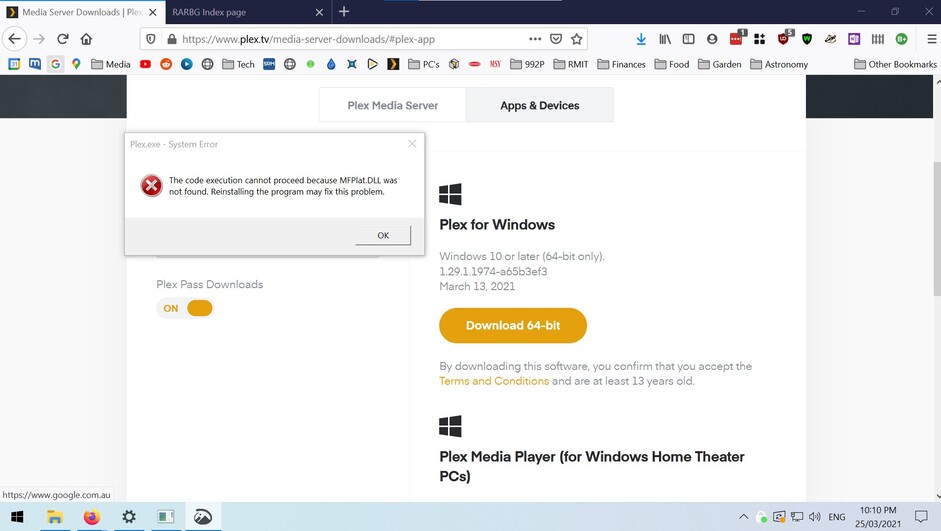Show hidden system tray icons chevron
The height and width of the screenshot is (531, 941).
click(x=743, y=517)
